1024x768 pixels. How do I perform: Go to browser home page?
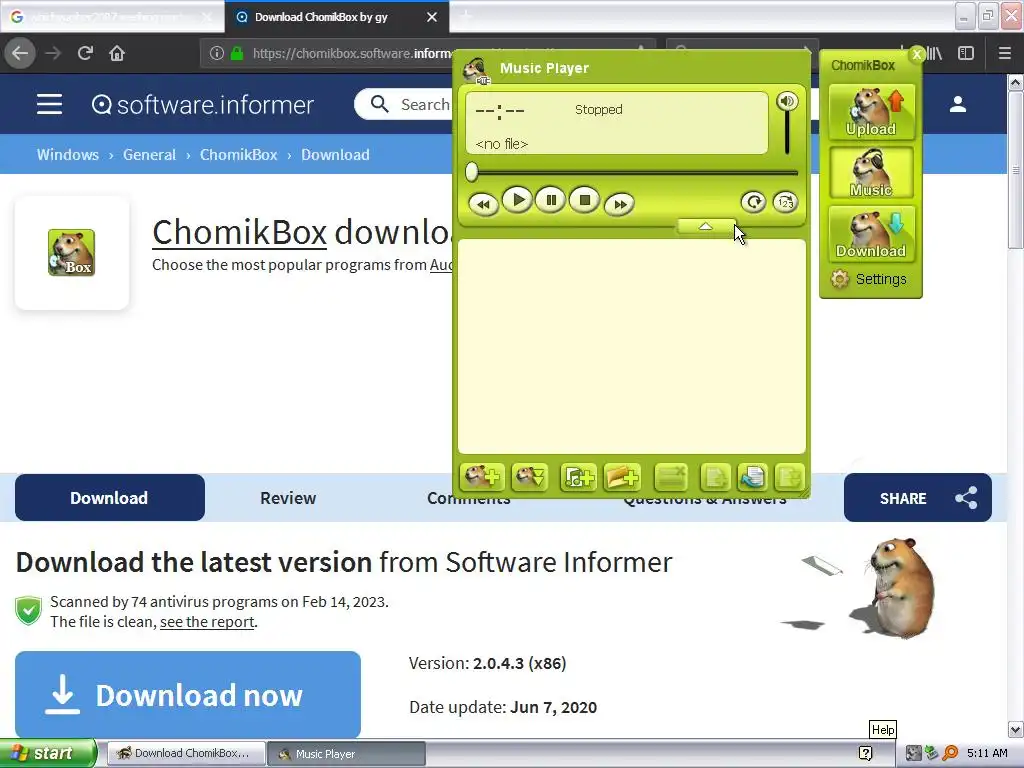[117, 53]
